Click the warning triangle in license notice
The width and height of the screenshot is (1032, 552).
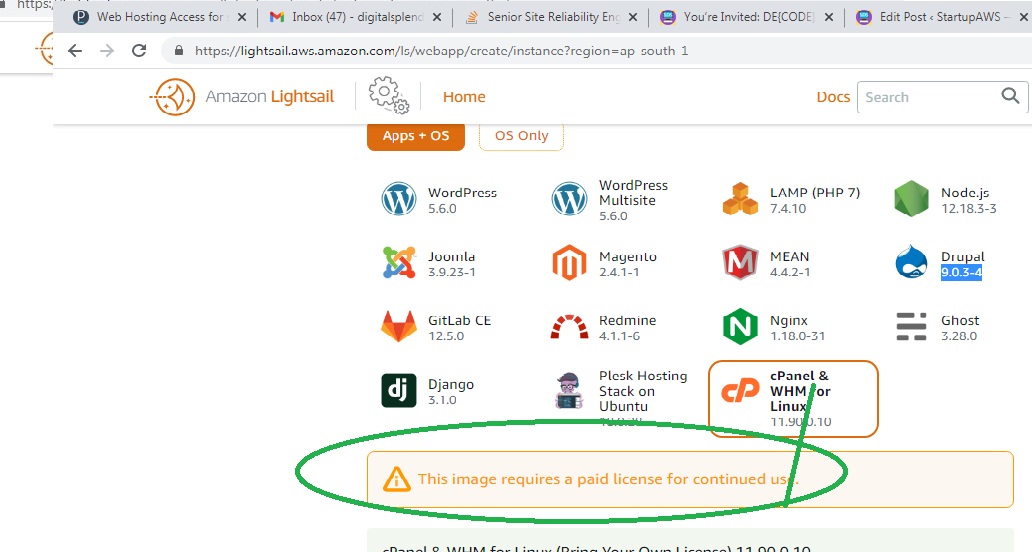(397, 480)
